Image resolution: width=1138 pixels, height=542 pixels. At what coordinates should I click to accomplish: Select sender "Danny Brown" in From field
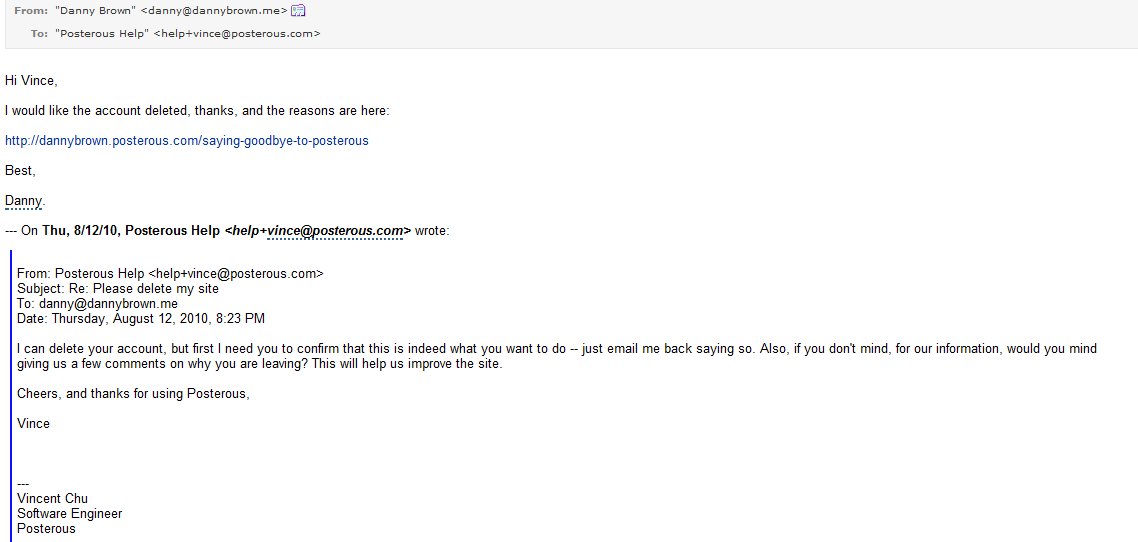pyautogui.click(x=94, y=11)
